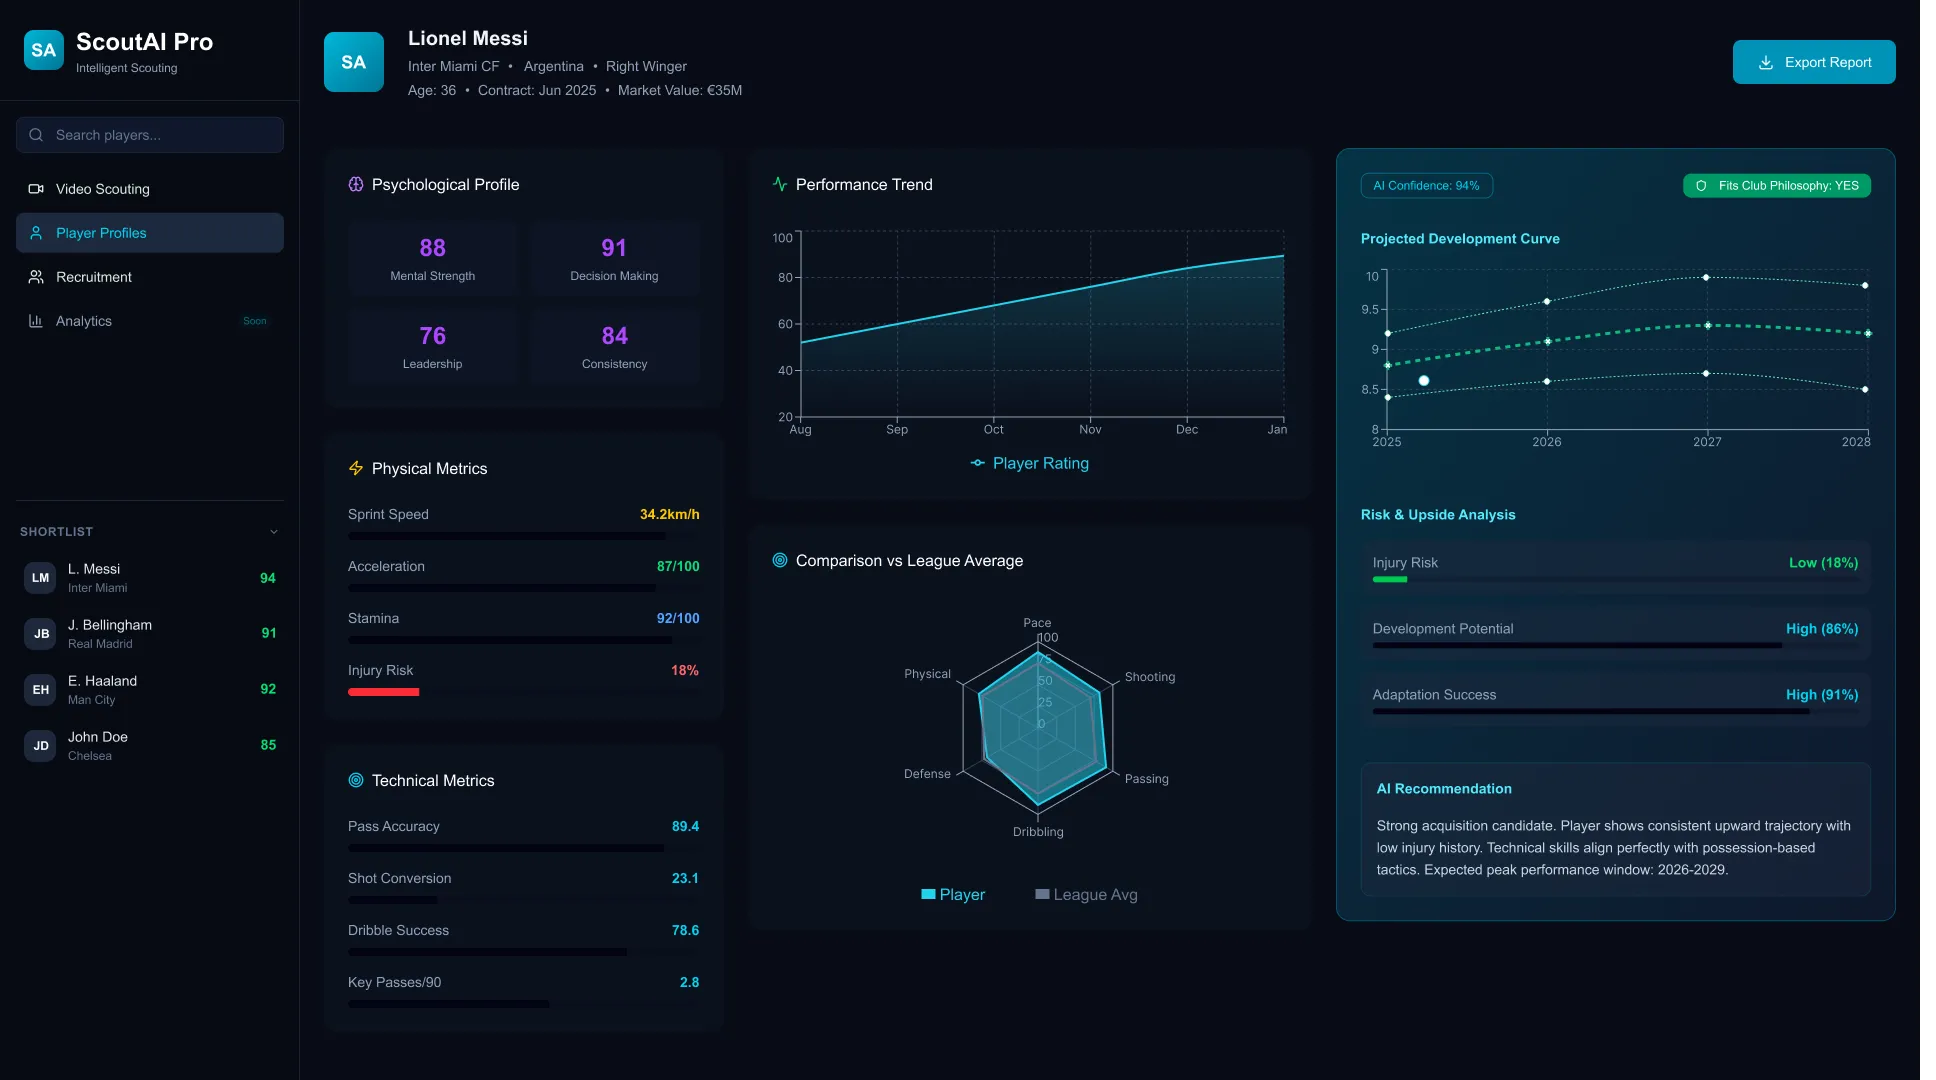
Task: Click the Recruitment group icon
Action: [x=36, y=277]
